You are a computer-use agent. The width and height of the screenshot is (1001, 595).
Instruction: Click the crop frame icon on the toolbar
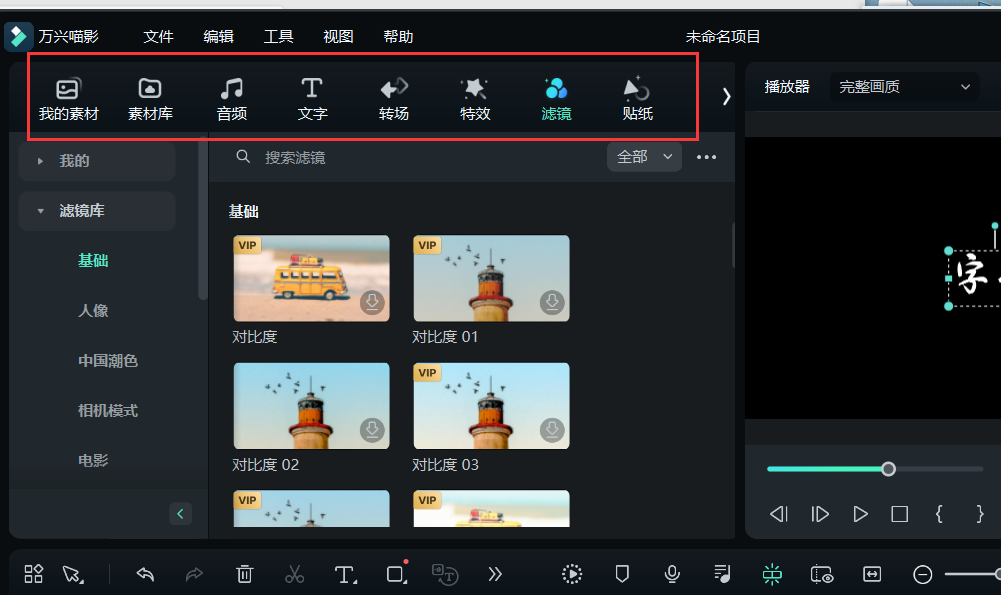click(x=396, y=574)
